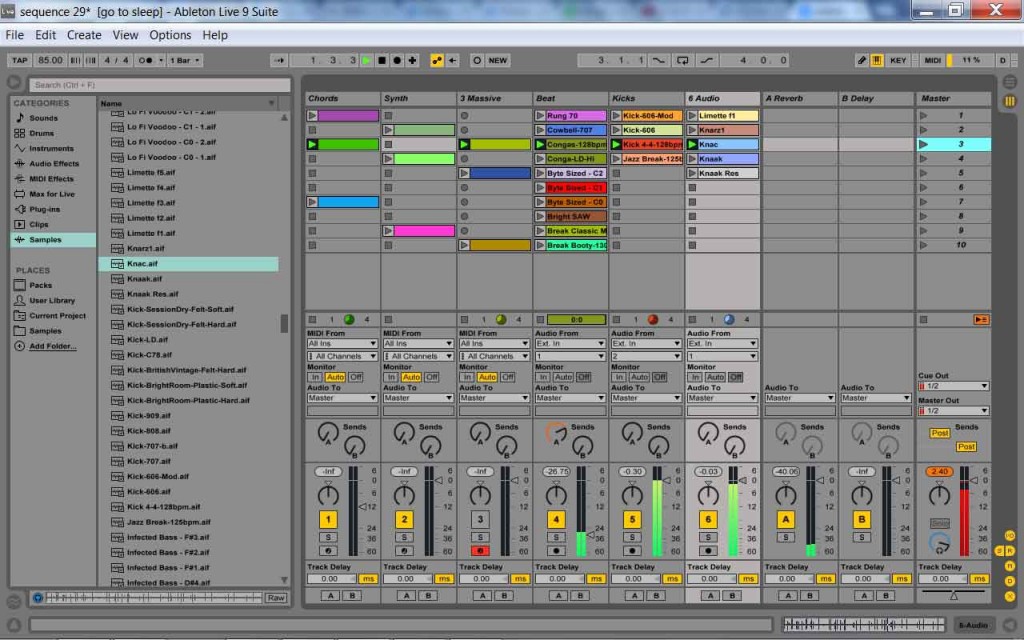The height and width of the screenshot is (640, 1024).
Task: Toggle the Loop switch in the transport bar
Action: tap(682, 60)
